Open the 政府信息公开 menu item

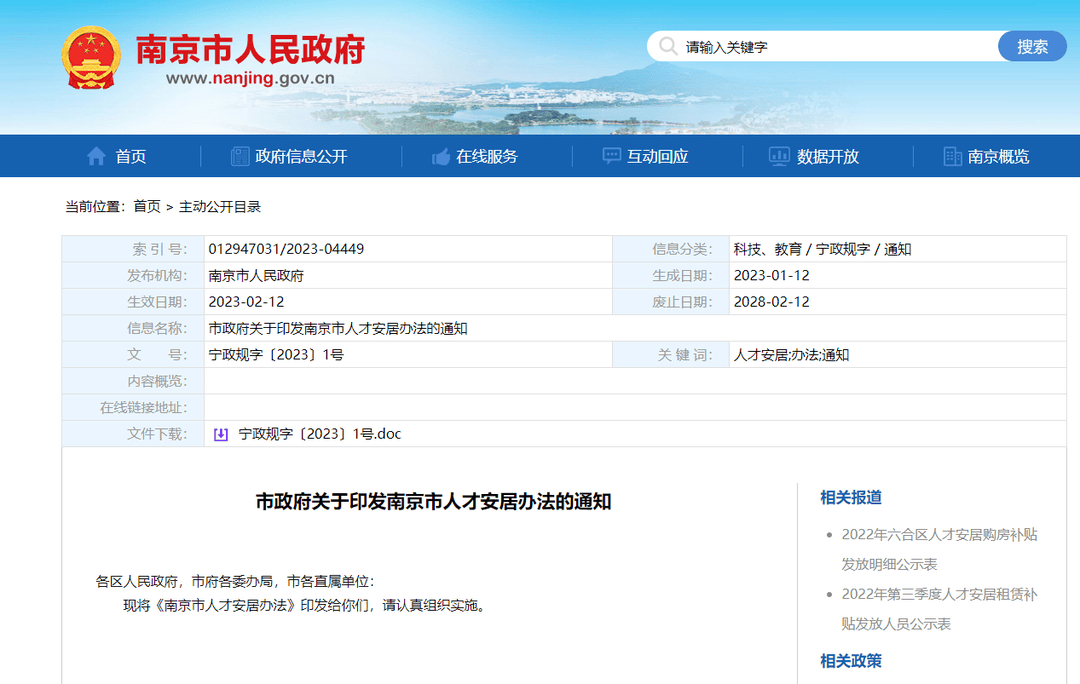(301, 156)
